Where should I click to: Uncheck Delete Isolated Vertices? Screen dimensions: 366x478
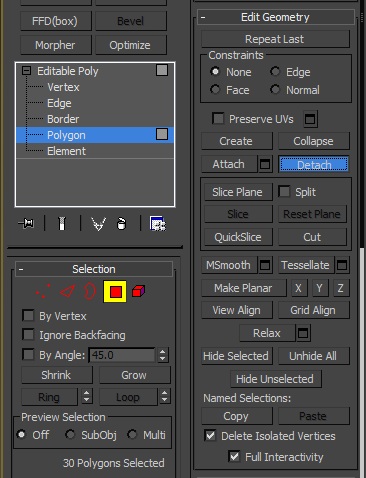pyautogui.click(x=210, y=435)
